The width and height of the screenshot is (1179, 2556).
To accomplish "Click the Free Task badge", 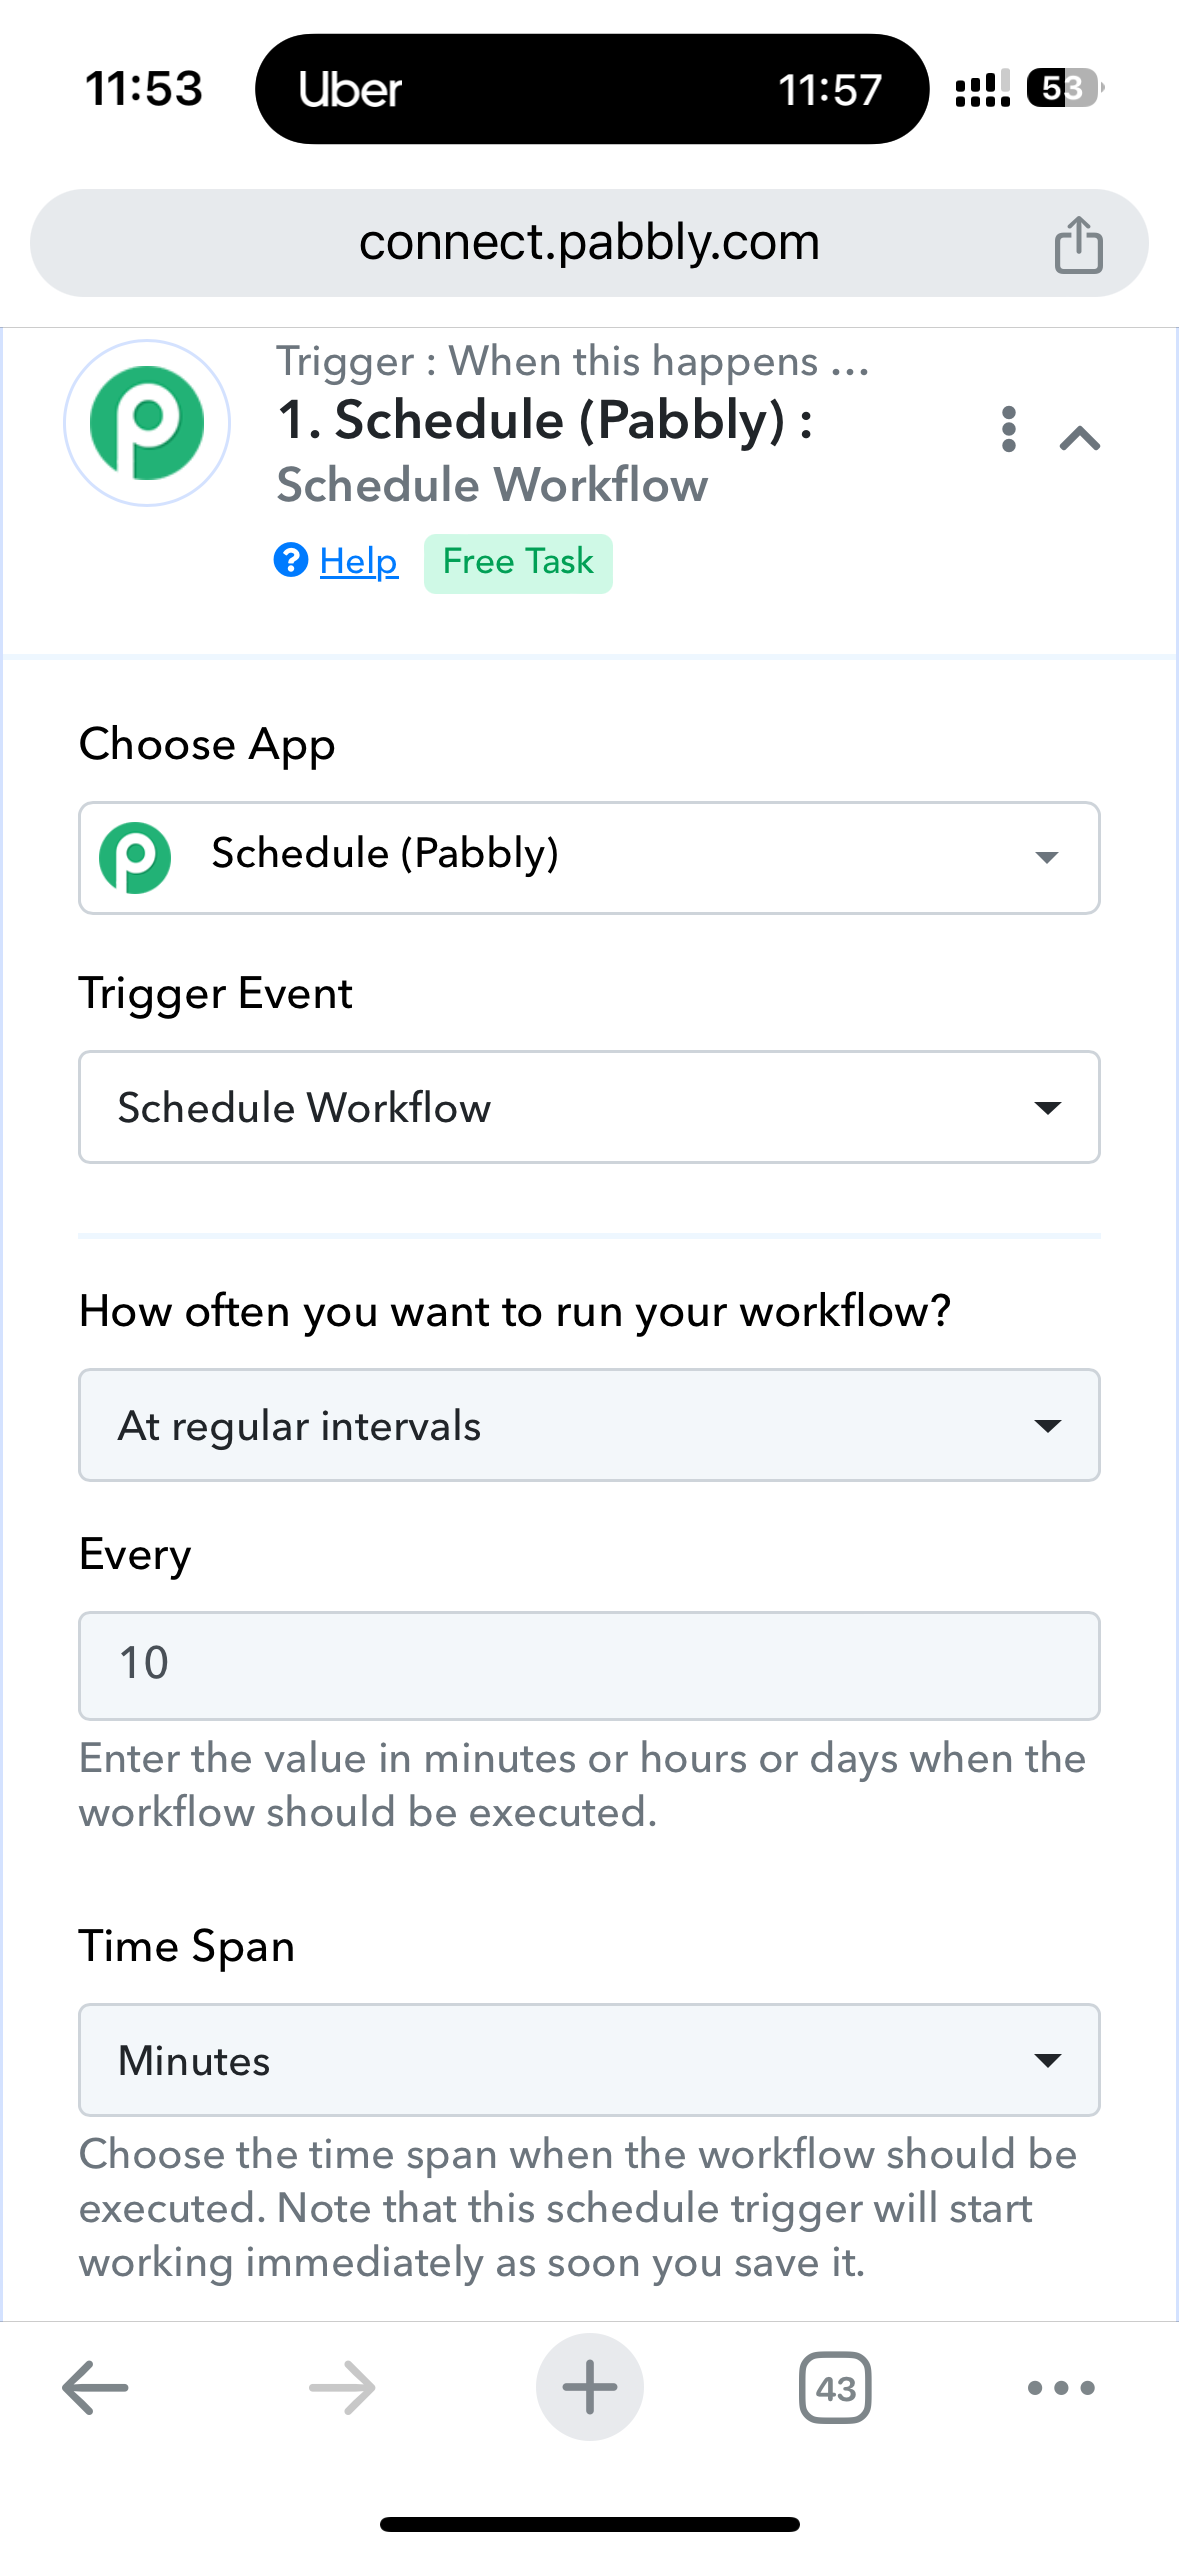I will pyautogui.click(x=518, y=563).
